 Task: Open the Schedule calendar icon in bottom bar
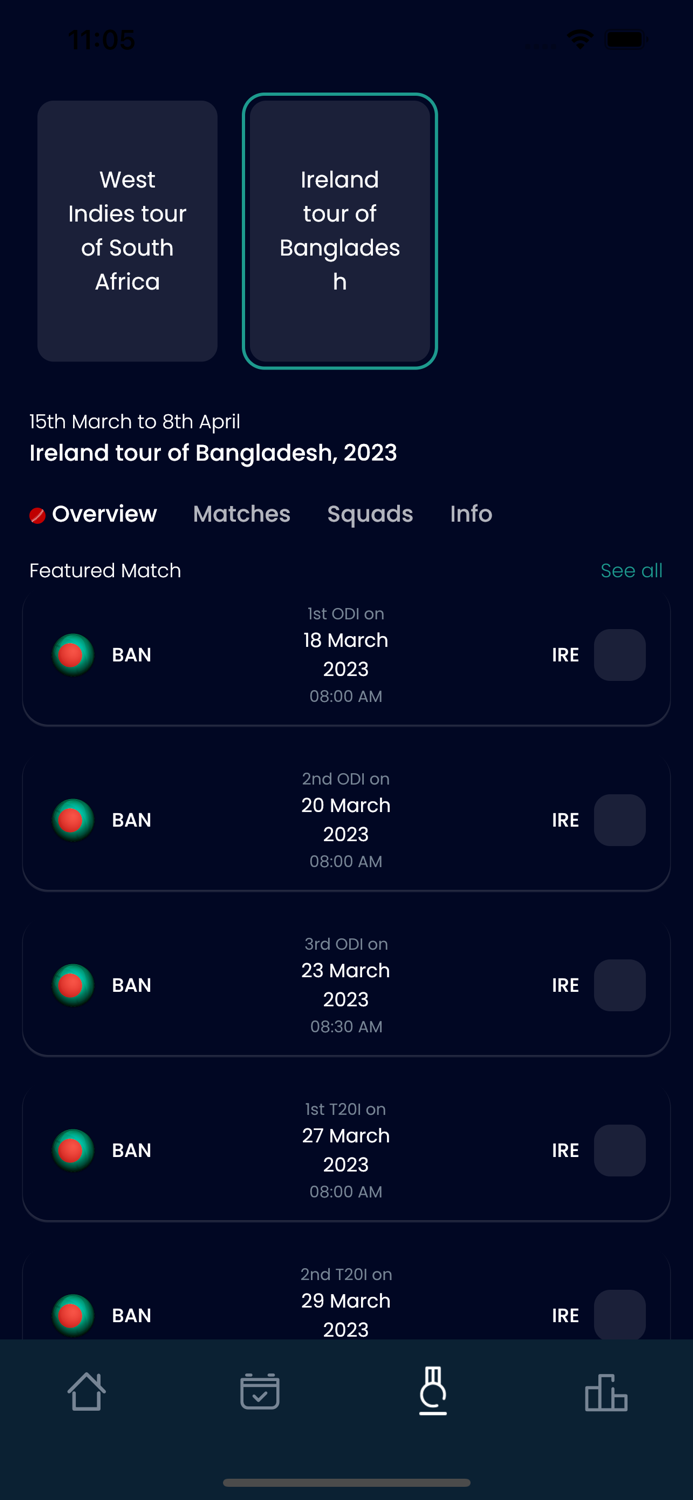(x=259, y=1391)
